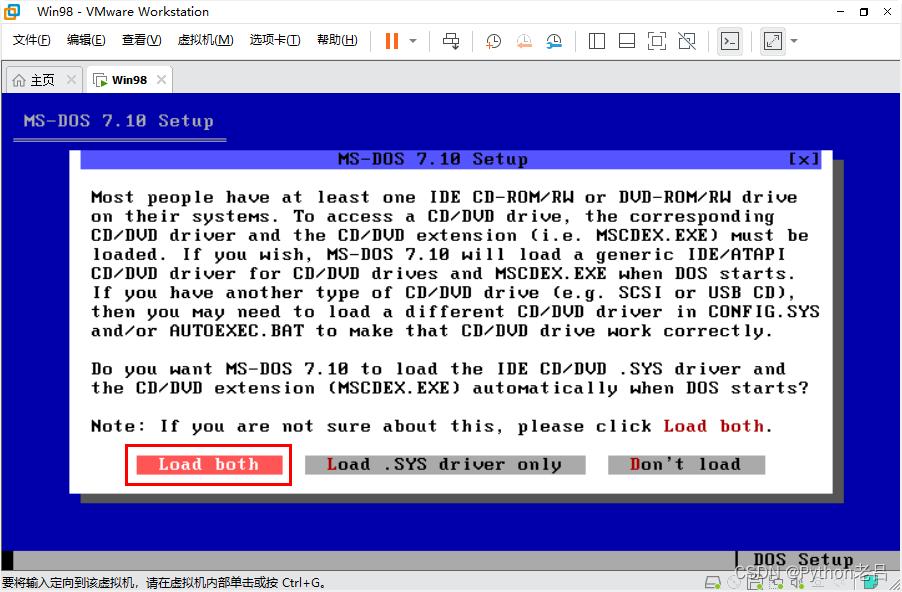Maximize the VMware Workstation window
This screenshot has height=592, width=902.
(863, 12)
